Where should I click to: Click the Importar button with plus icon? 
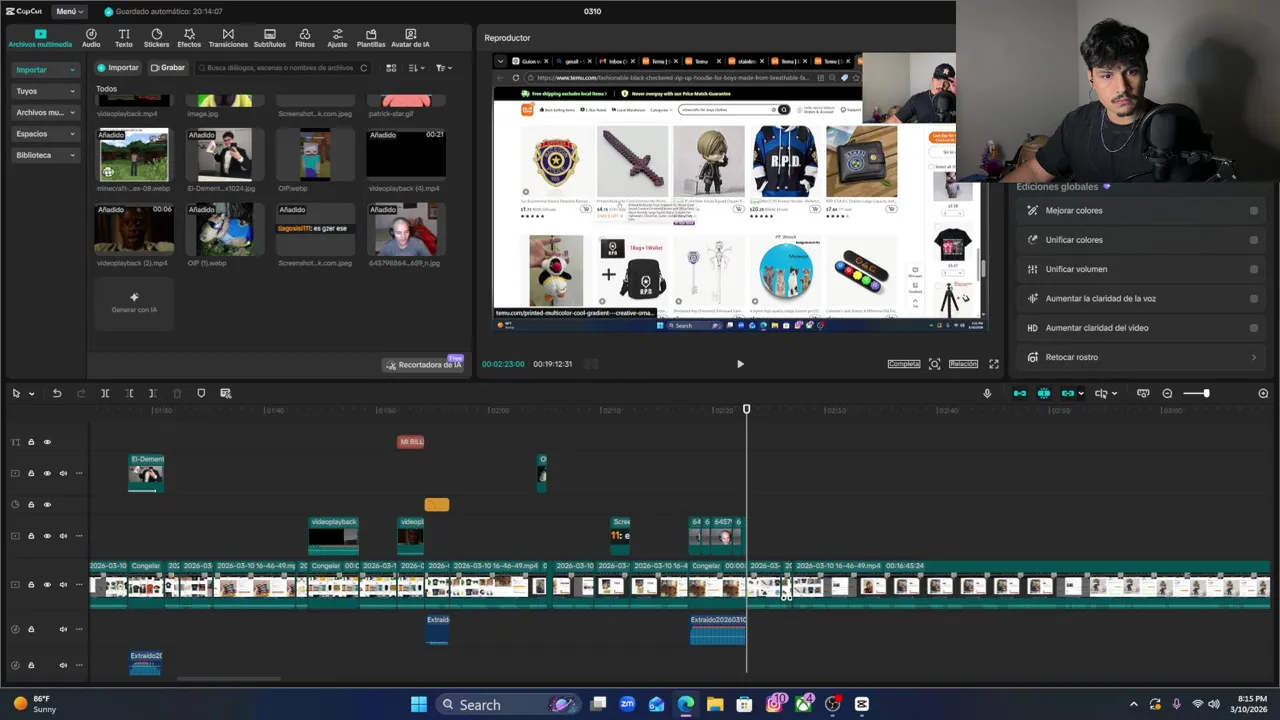(118, 68)
